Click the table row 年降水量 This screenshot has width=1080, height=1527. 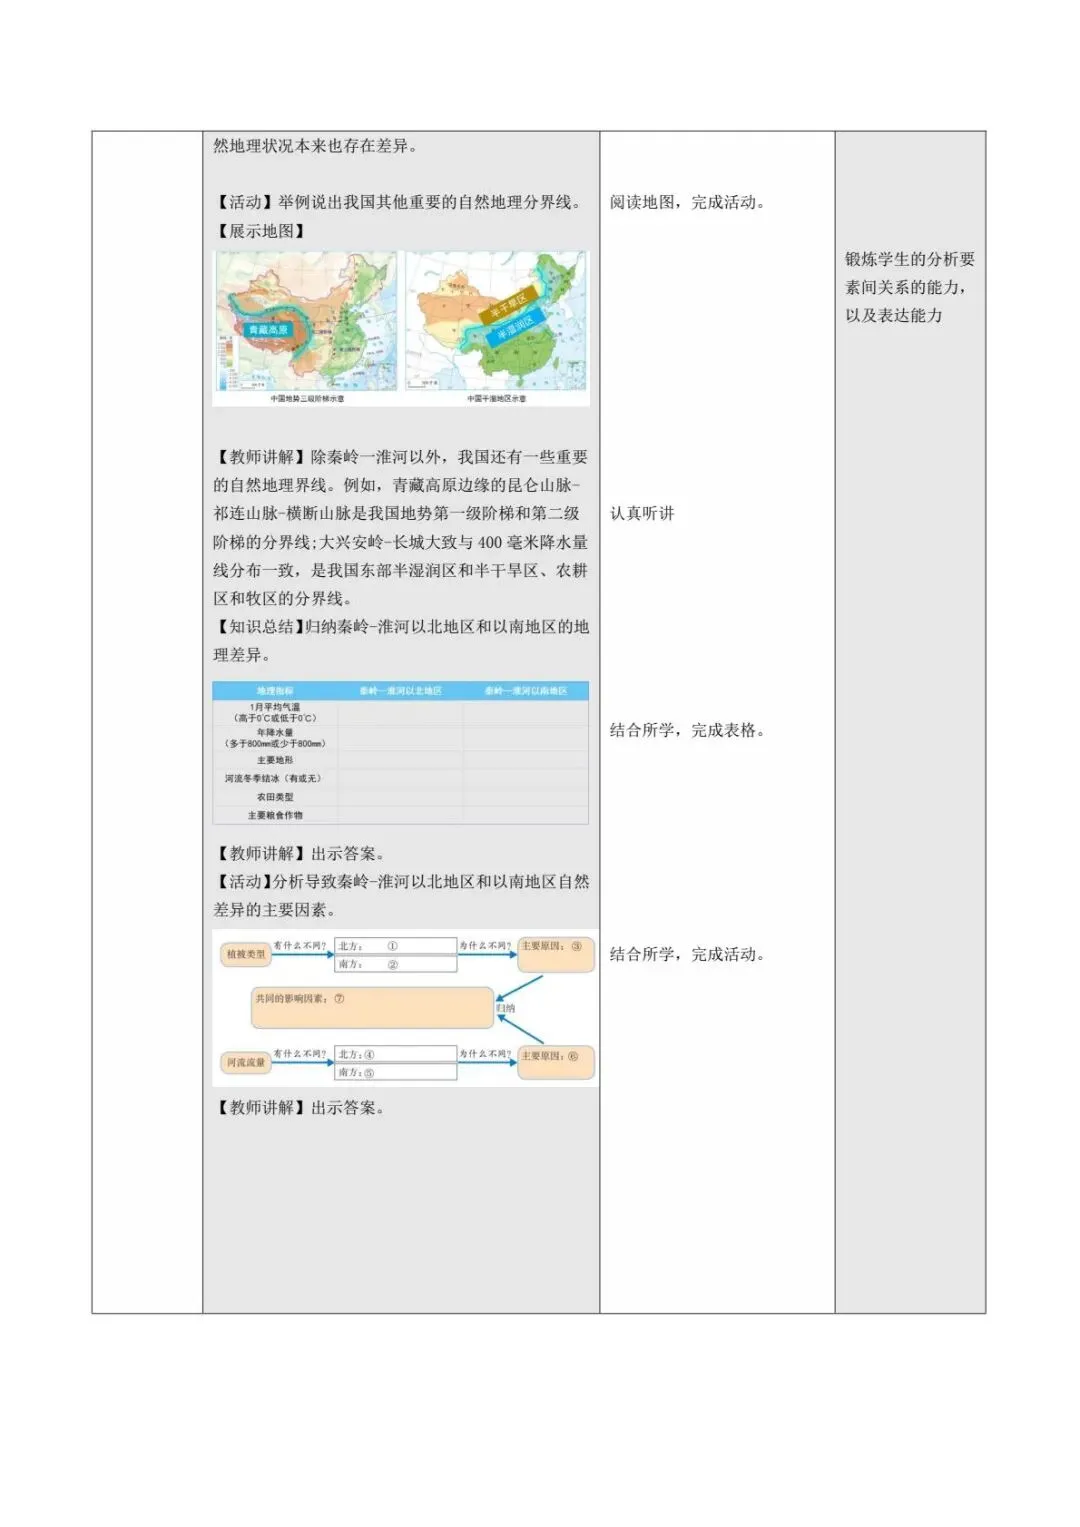401,738
